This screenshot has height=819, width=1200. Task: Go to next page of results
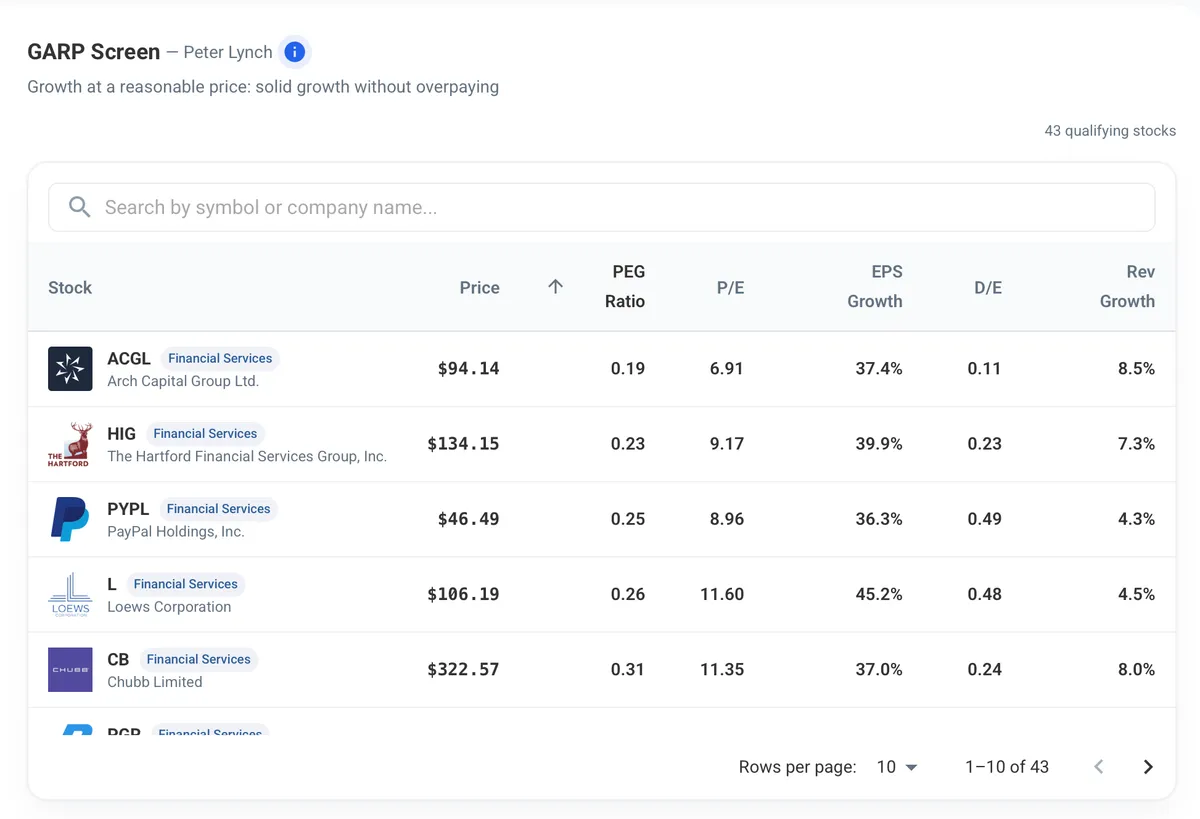pos(1148,767)
